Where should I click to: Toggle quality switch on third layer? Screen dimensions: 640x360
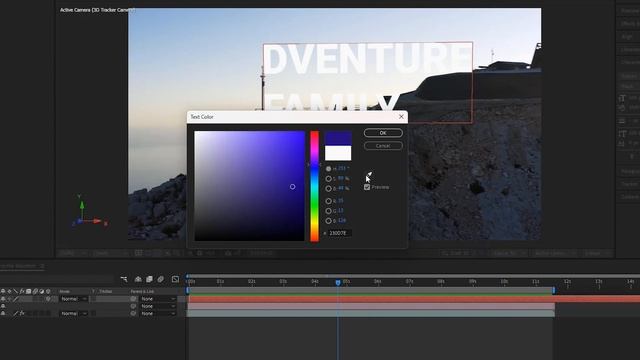coord(16,313)
